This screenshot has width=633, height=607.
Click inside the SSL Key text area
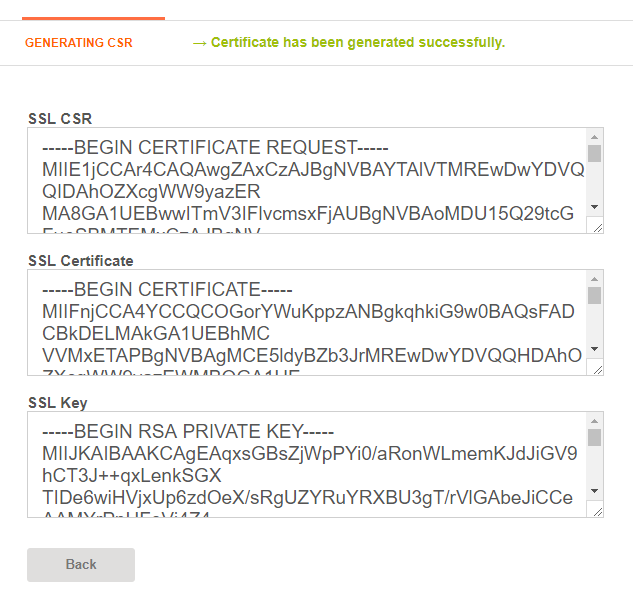tap(307, 465)
